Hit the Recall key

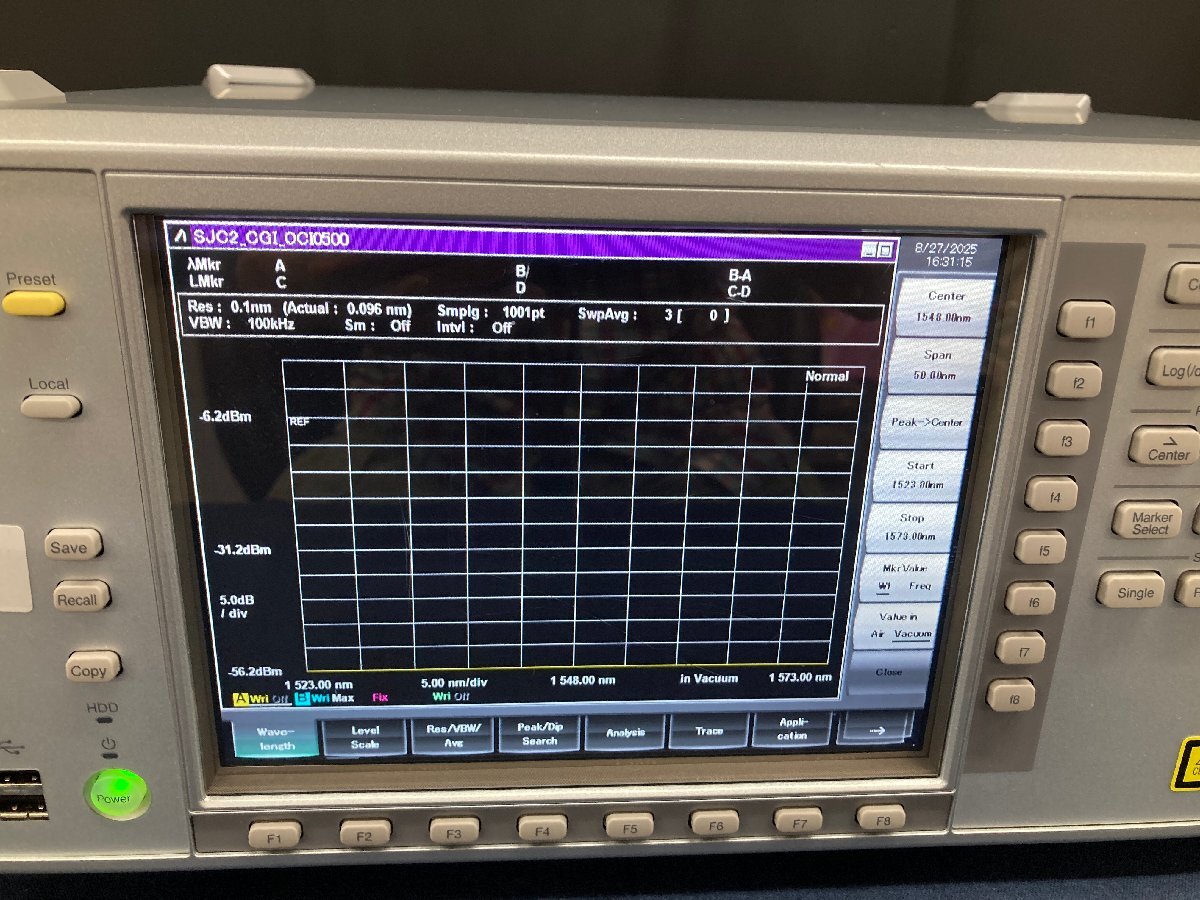coord(81,597)
